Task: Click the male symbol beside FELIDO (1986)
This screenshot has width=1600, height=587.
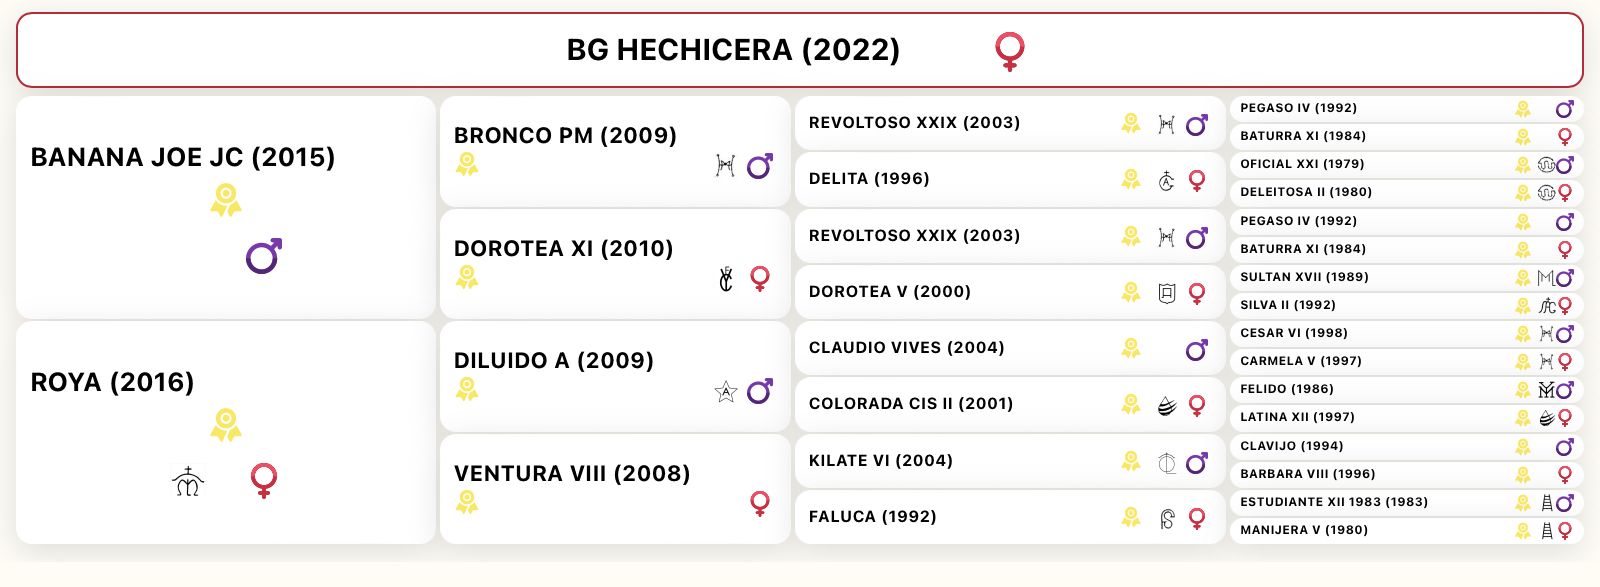Action: (1565, 390)
